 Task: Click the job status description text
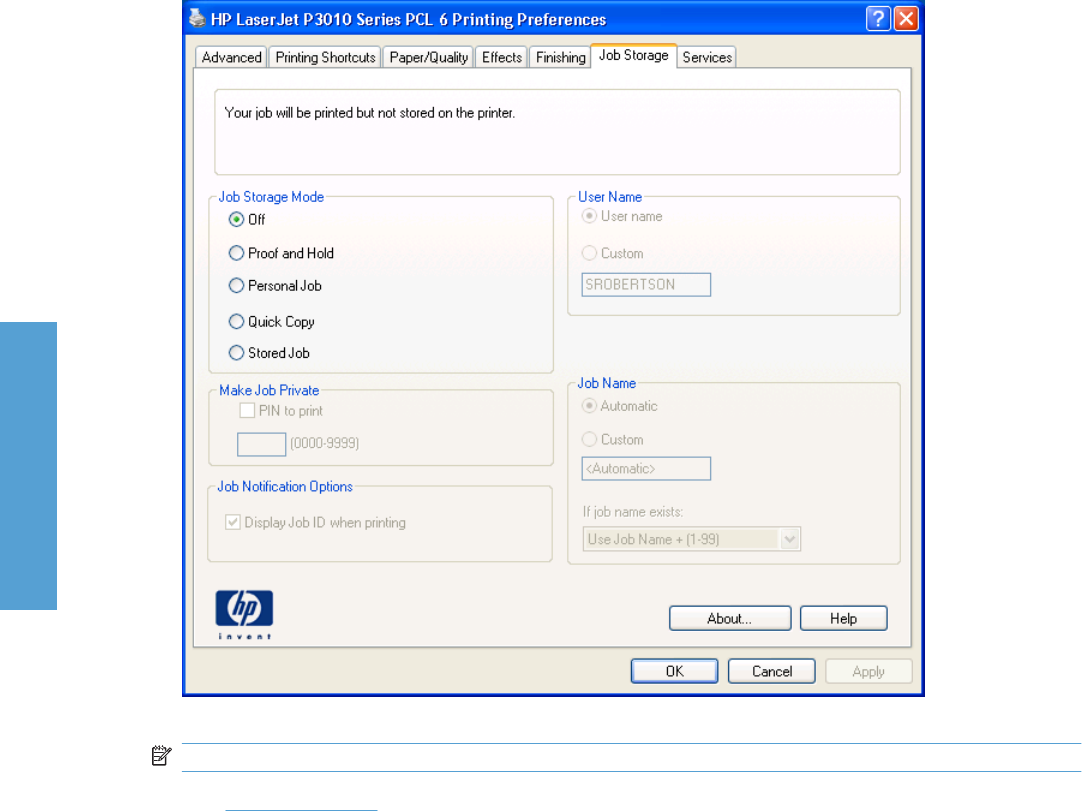coord(370,113)
